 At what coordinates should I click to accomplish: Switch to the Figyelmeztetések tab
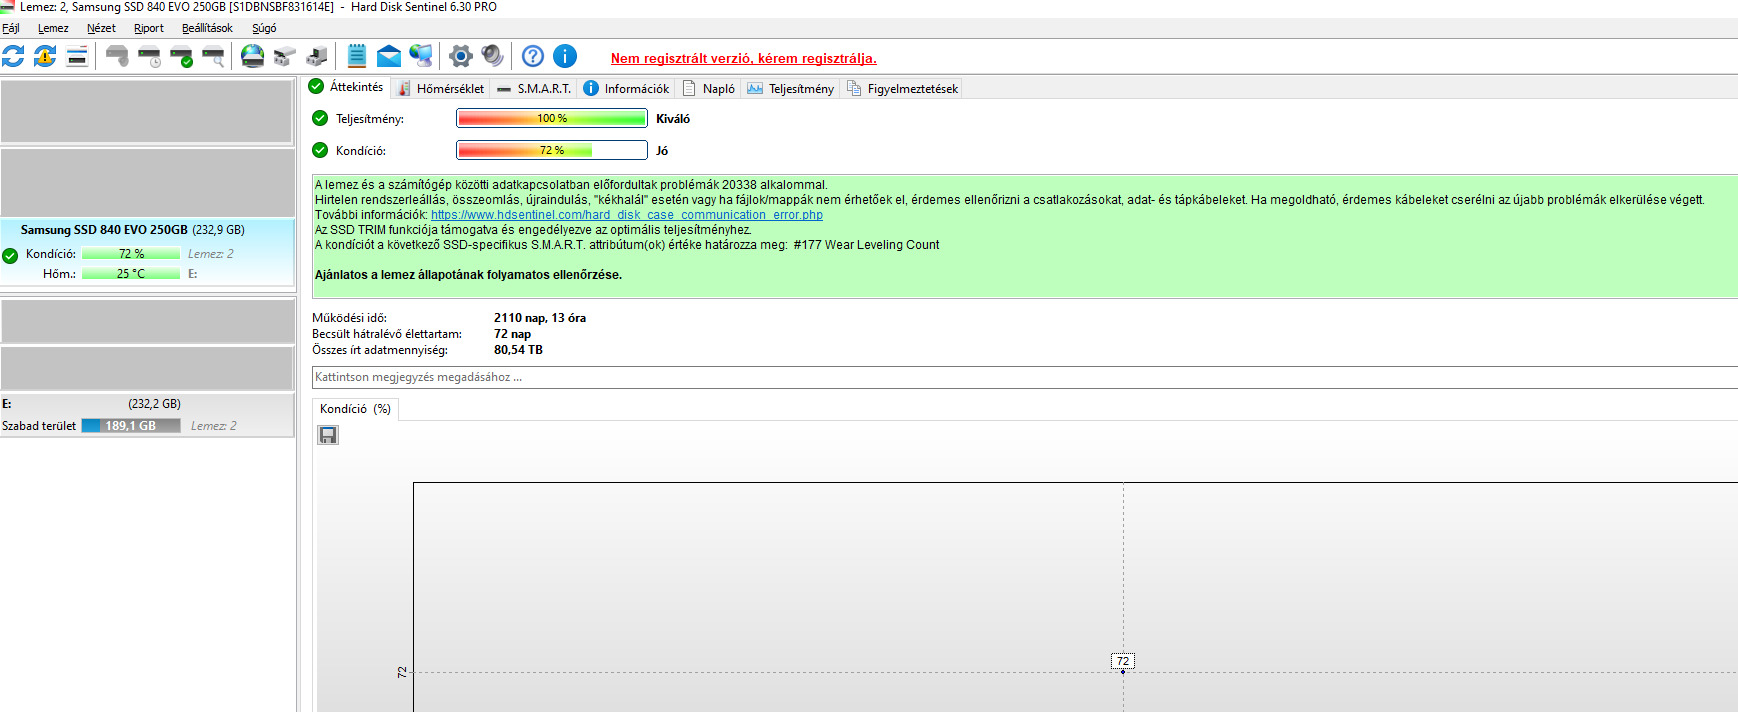[902, 89]
